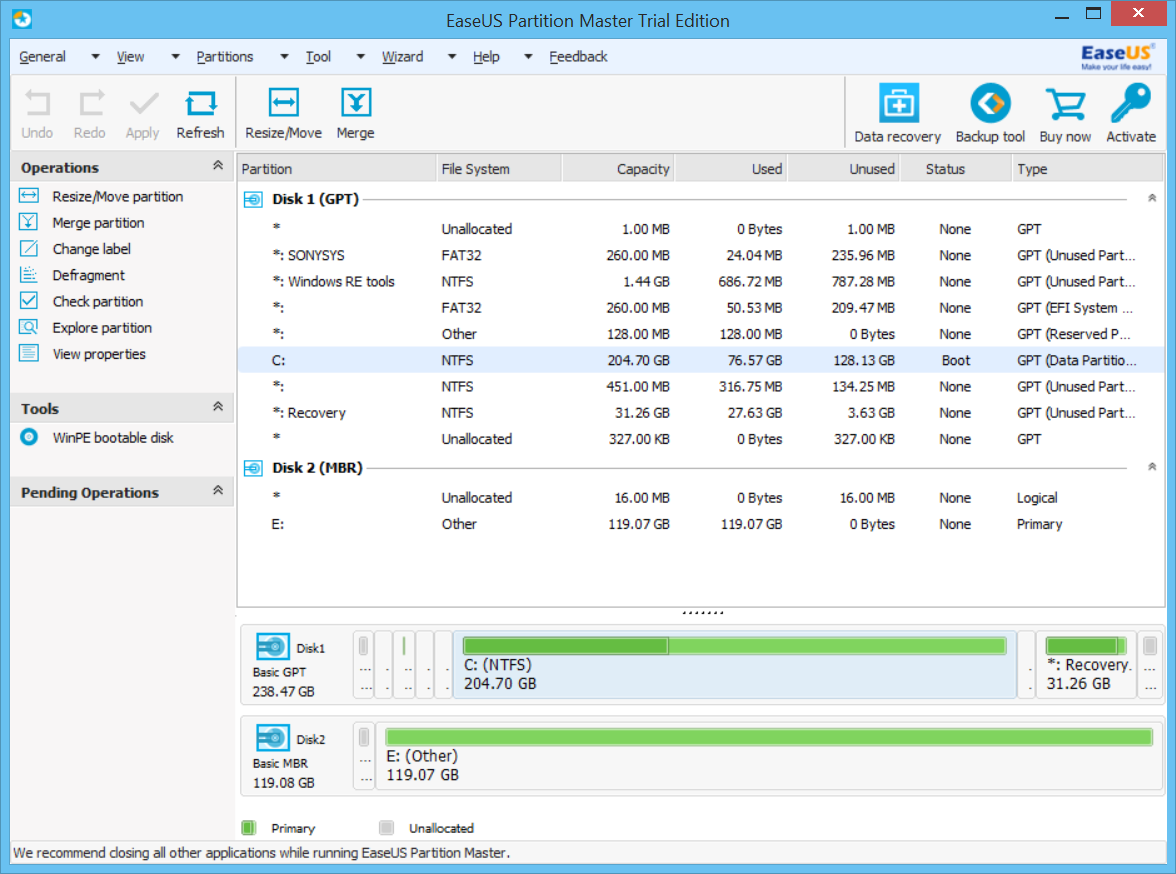The width and height of the screenshot is (1176, 874).
Task: Click the Change label sidebar icon
Action: [28, 248]
